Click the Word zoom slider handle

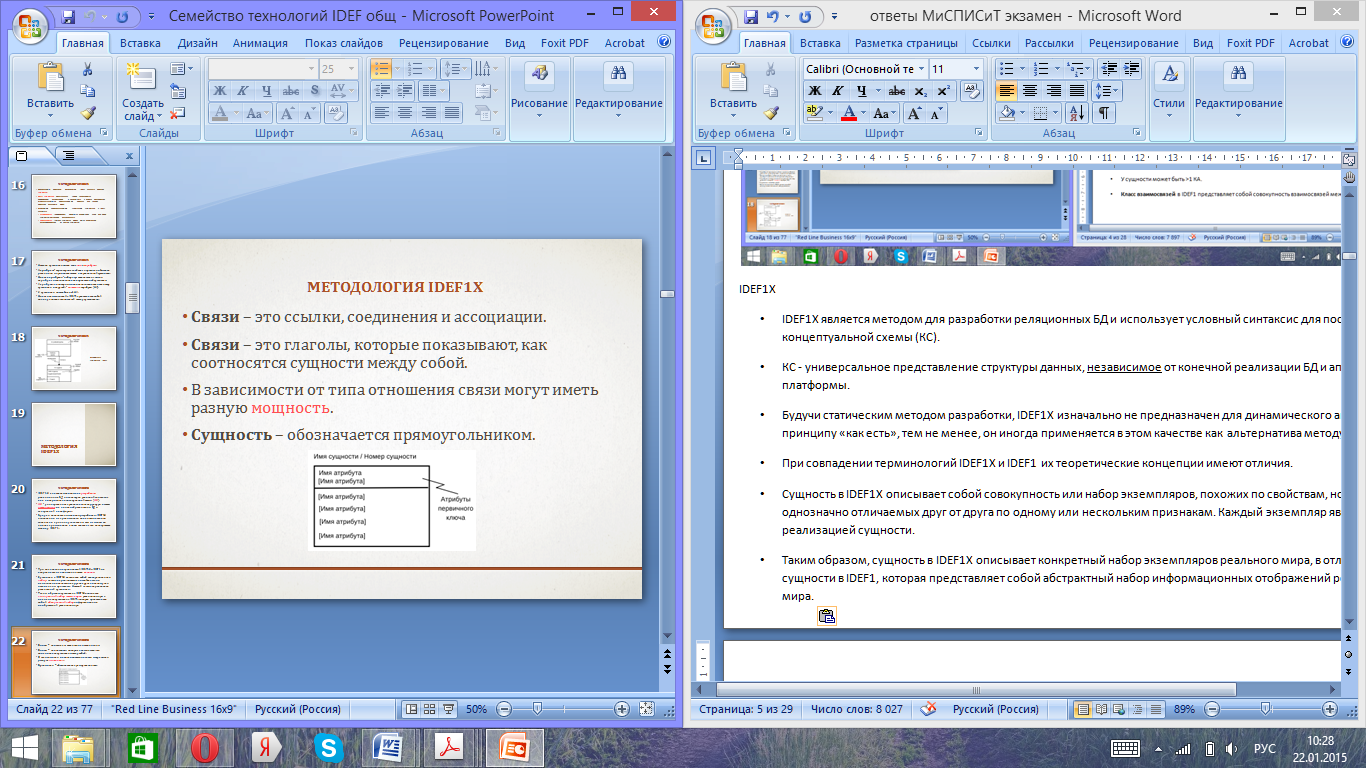click(1266, 709)
